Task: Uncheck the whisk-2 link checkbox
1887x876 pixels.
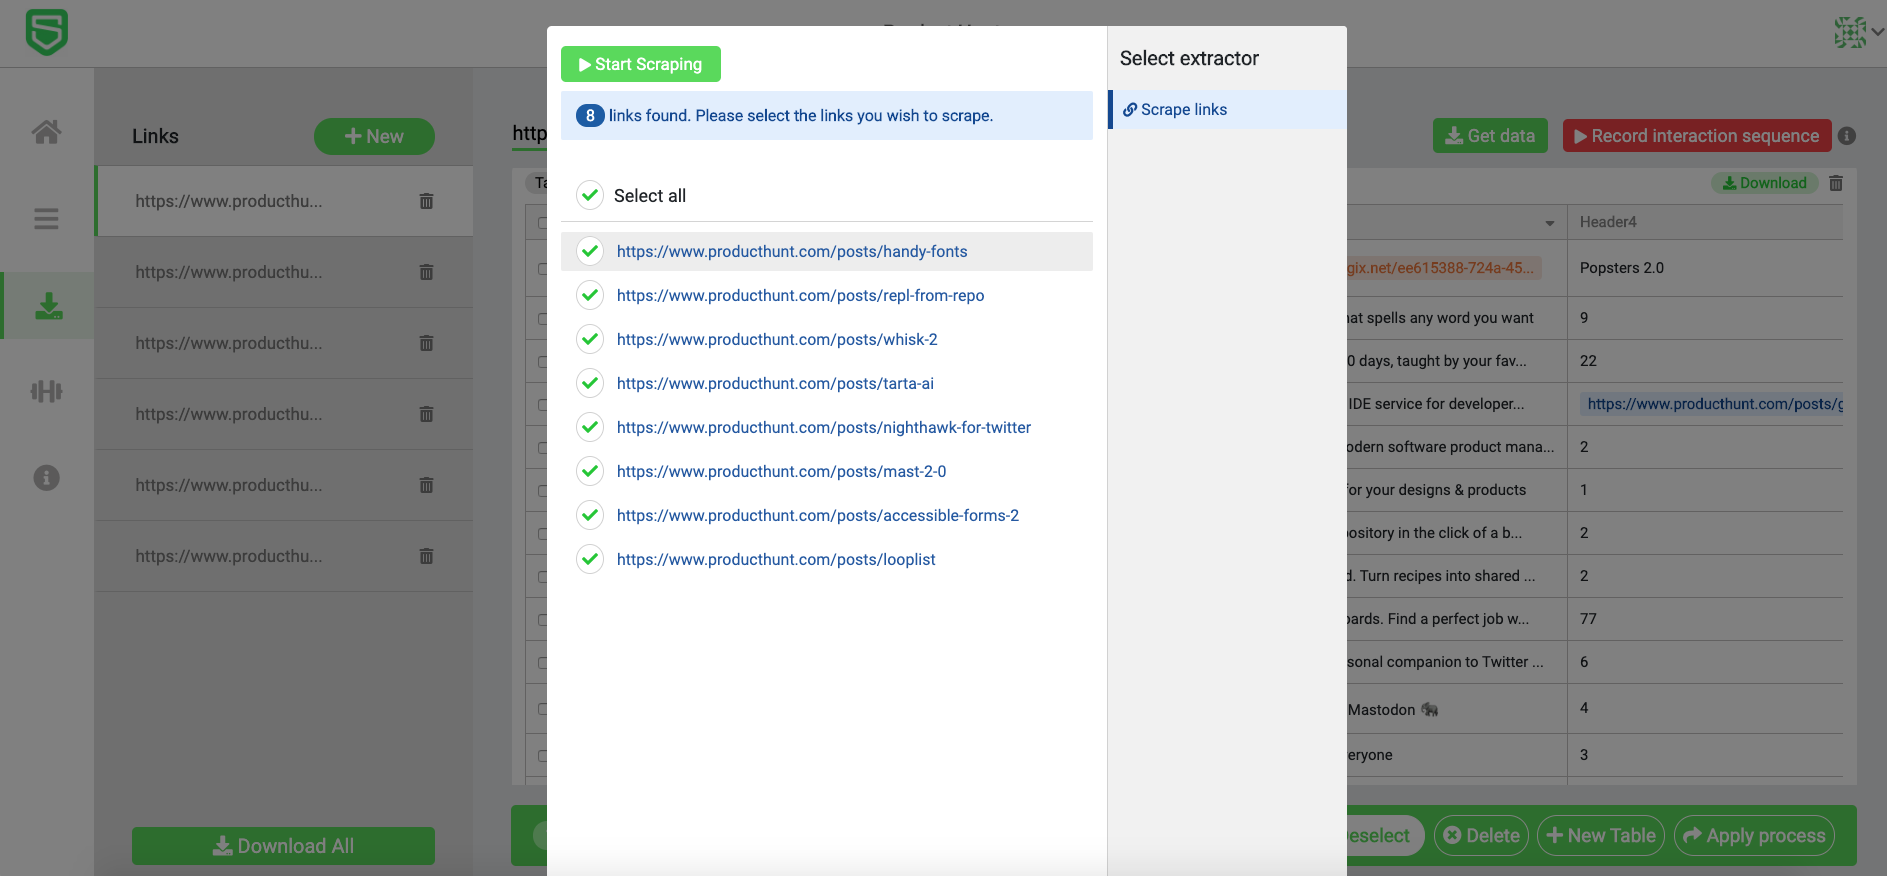Action: tap(590, 339)
